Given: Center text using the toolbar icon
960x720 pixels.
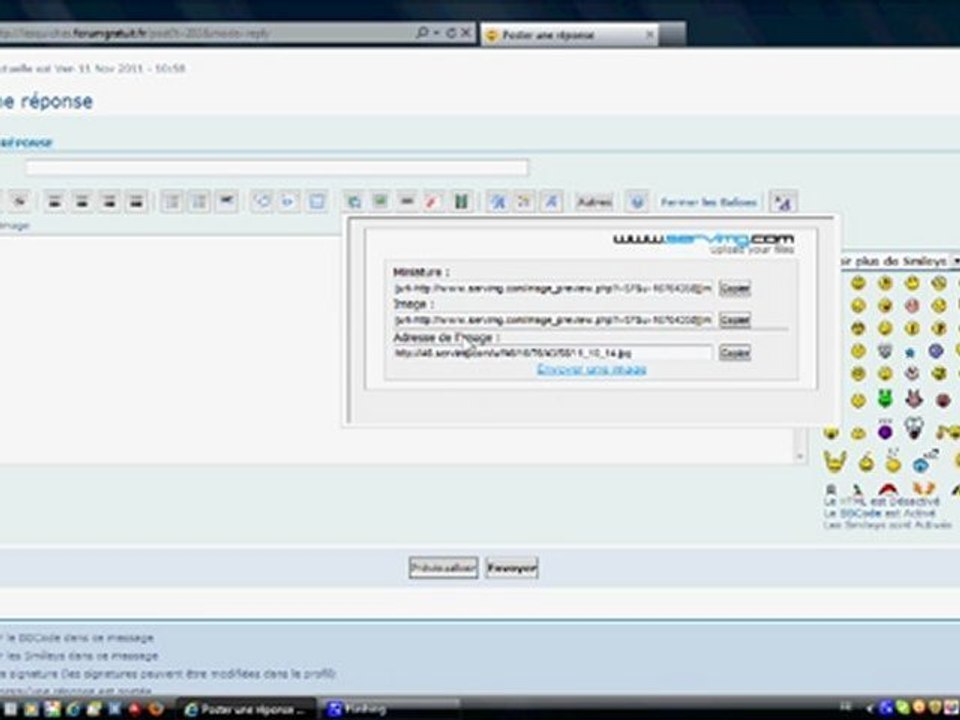Looking at the screenshot, I should point(82,201).
